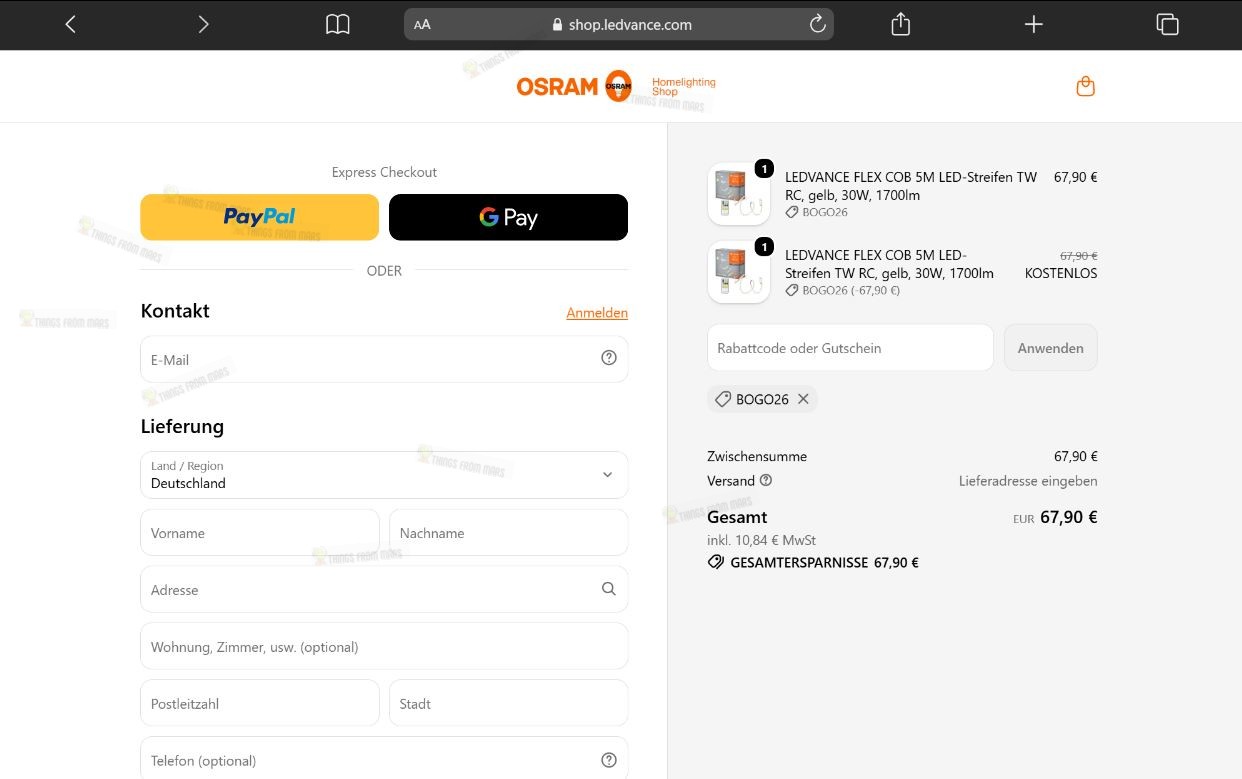Focus the Rabattcode oder Gutschein field

tap(850, 348)
